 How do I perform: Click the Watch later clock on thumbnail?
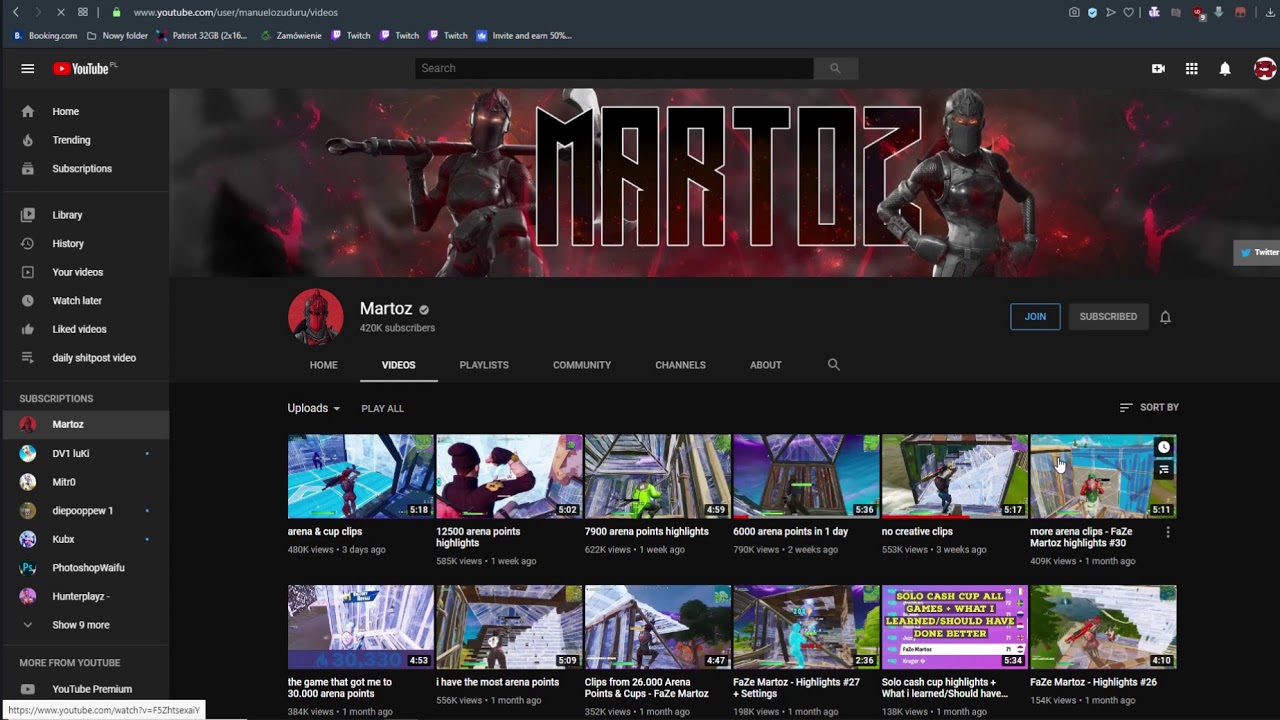1164,447
